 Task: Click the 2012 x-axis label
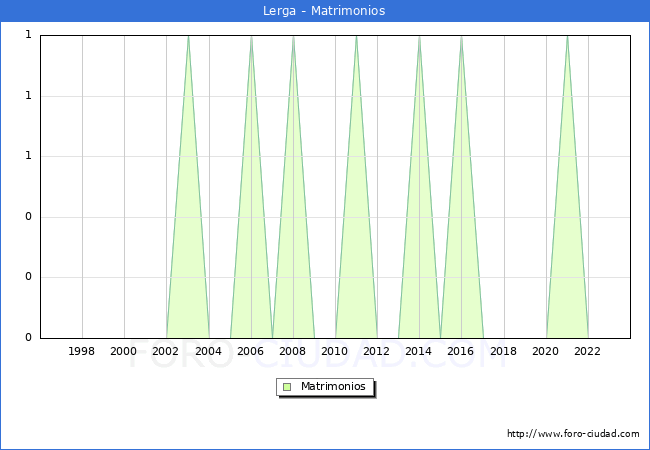[377, 351]
